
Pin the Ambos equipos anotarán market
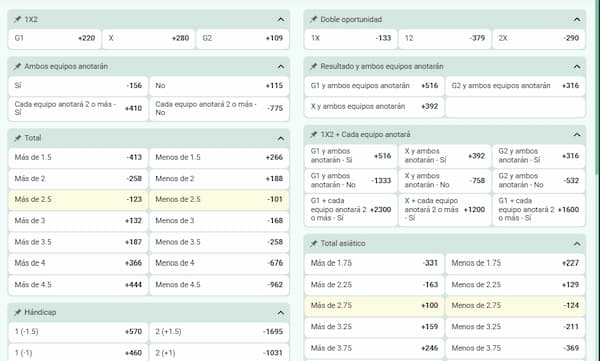[17, 67]
